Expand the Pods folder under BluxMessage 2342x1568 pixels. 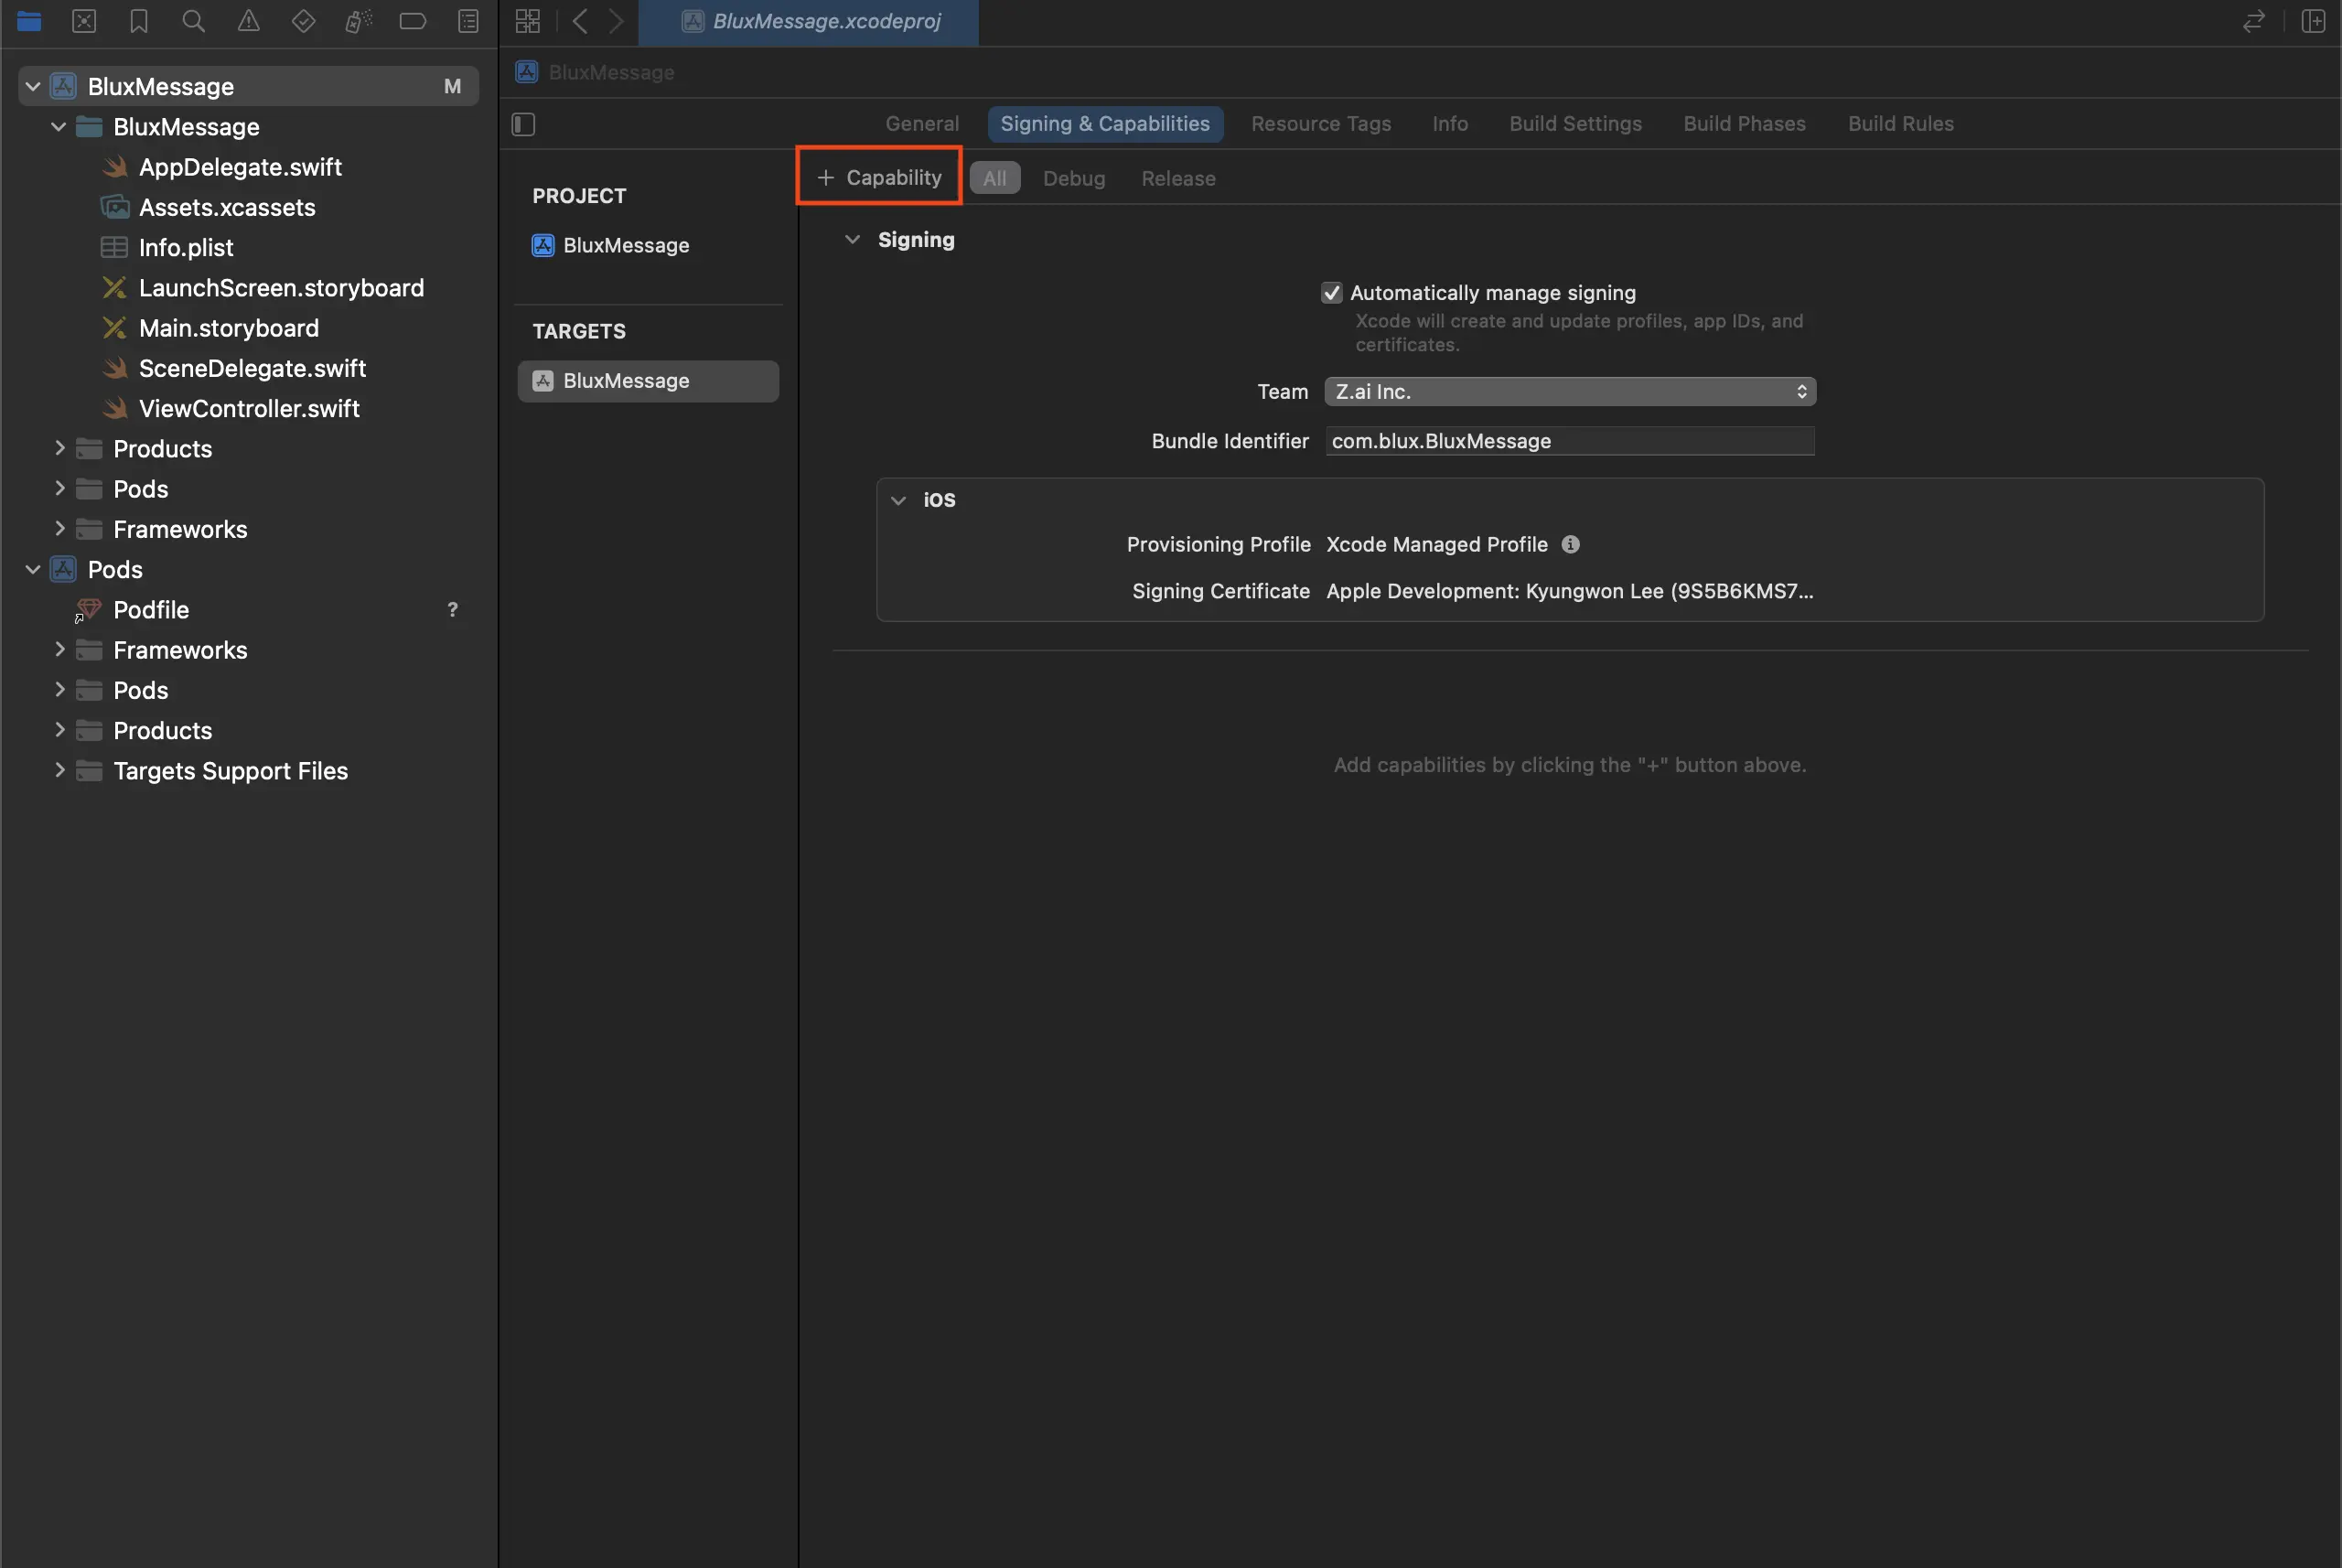click(59, 488)
